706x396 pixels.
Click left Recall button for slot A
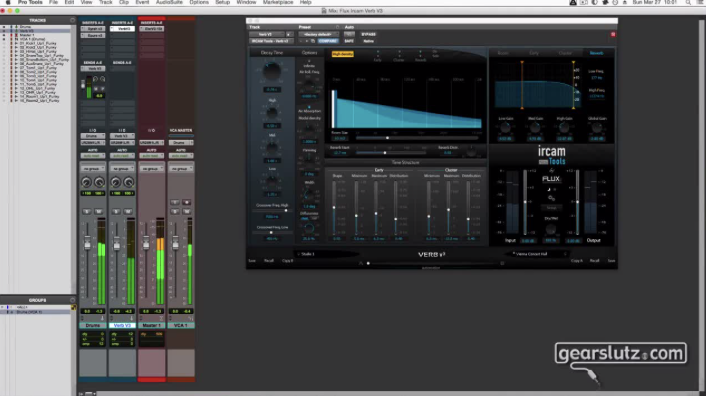(269, 261)
